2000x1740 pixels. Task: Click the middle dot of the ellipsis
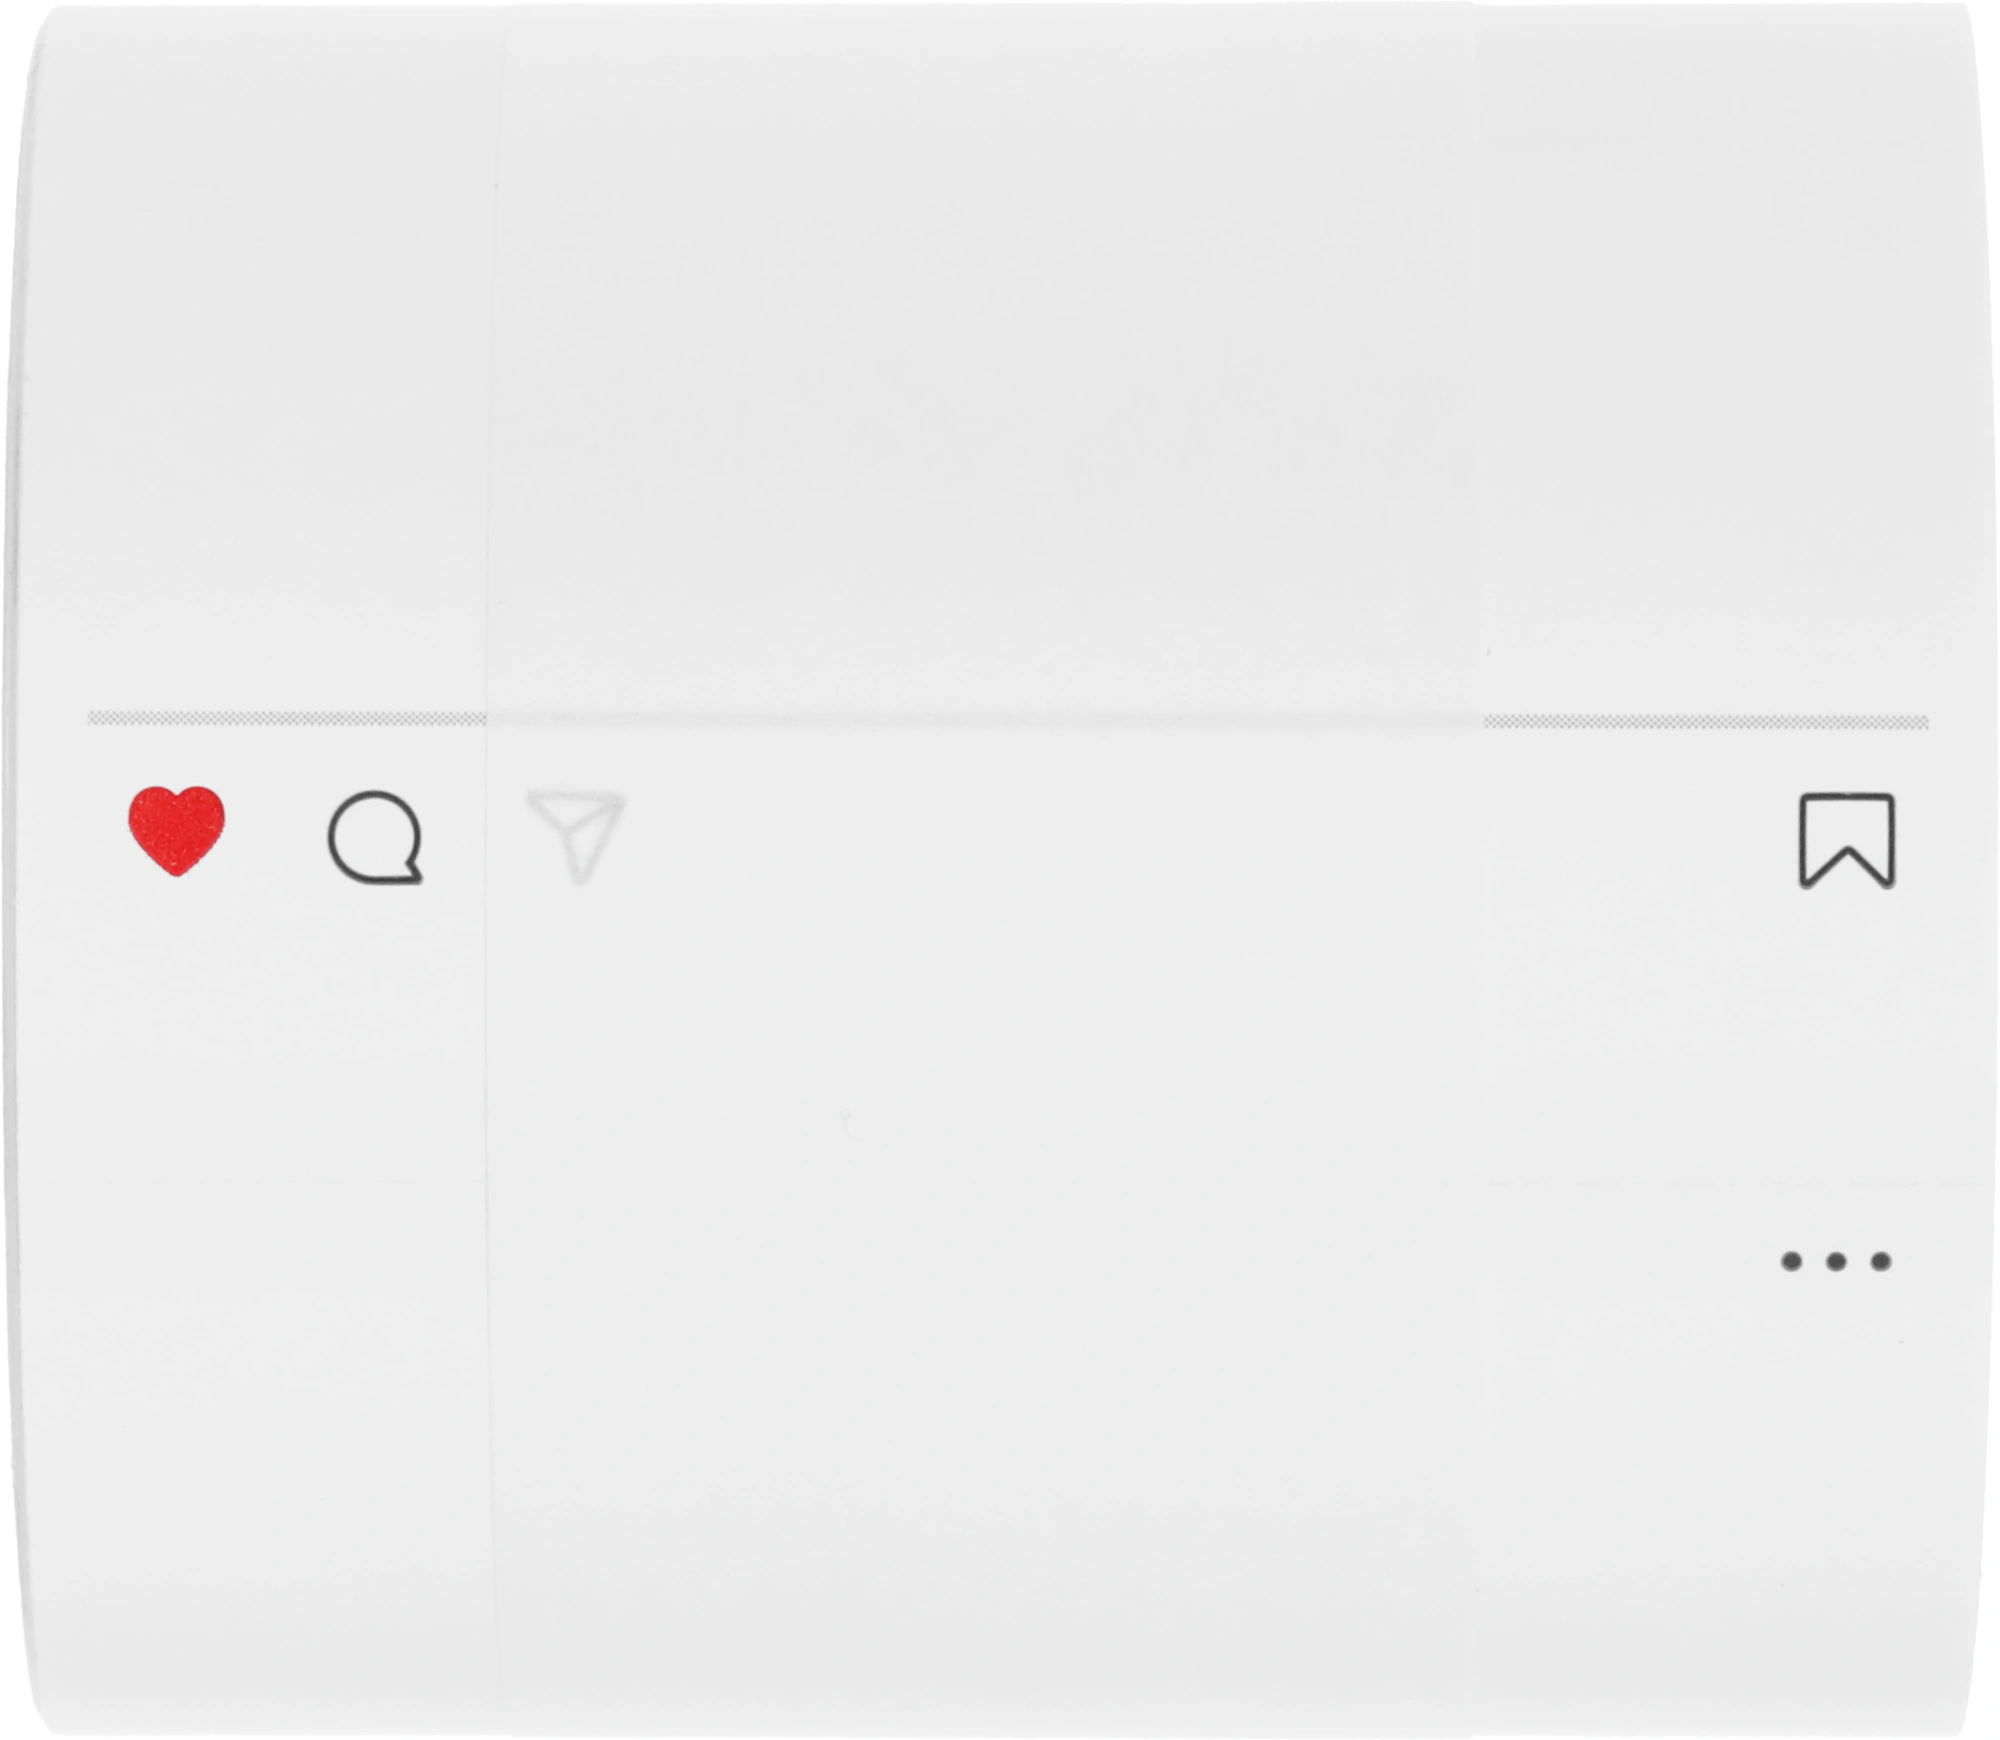click(1836, 1261)
